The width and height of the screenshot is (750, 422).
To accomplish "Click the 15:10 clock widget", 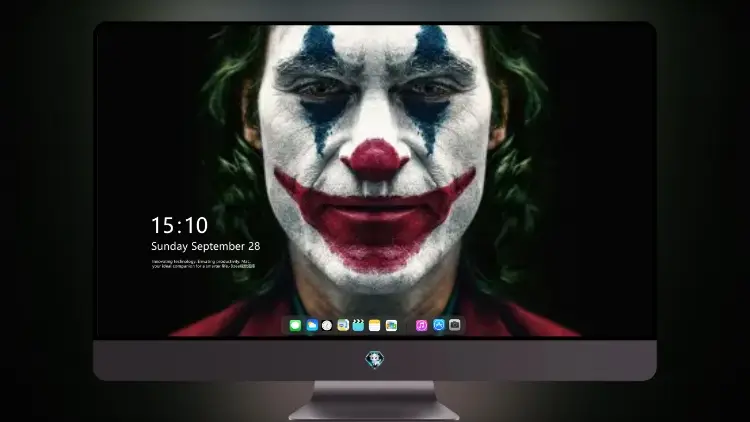I will point(179,225).
